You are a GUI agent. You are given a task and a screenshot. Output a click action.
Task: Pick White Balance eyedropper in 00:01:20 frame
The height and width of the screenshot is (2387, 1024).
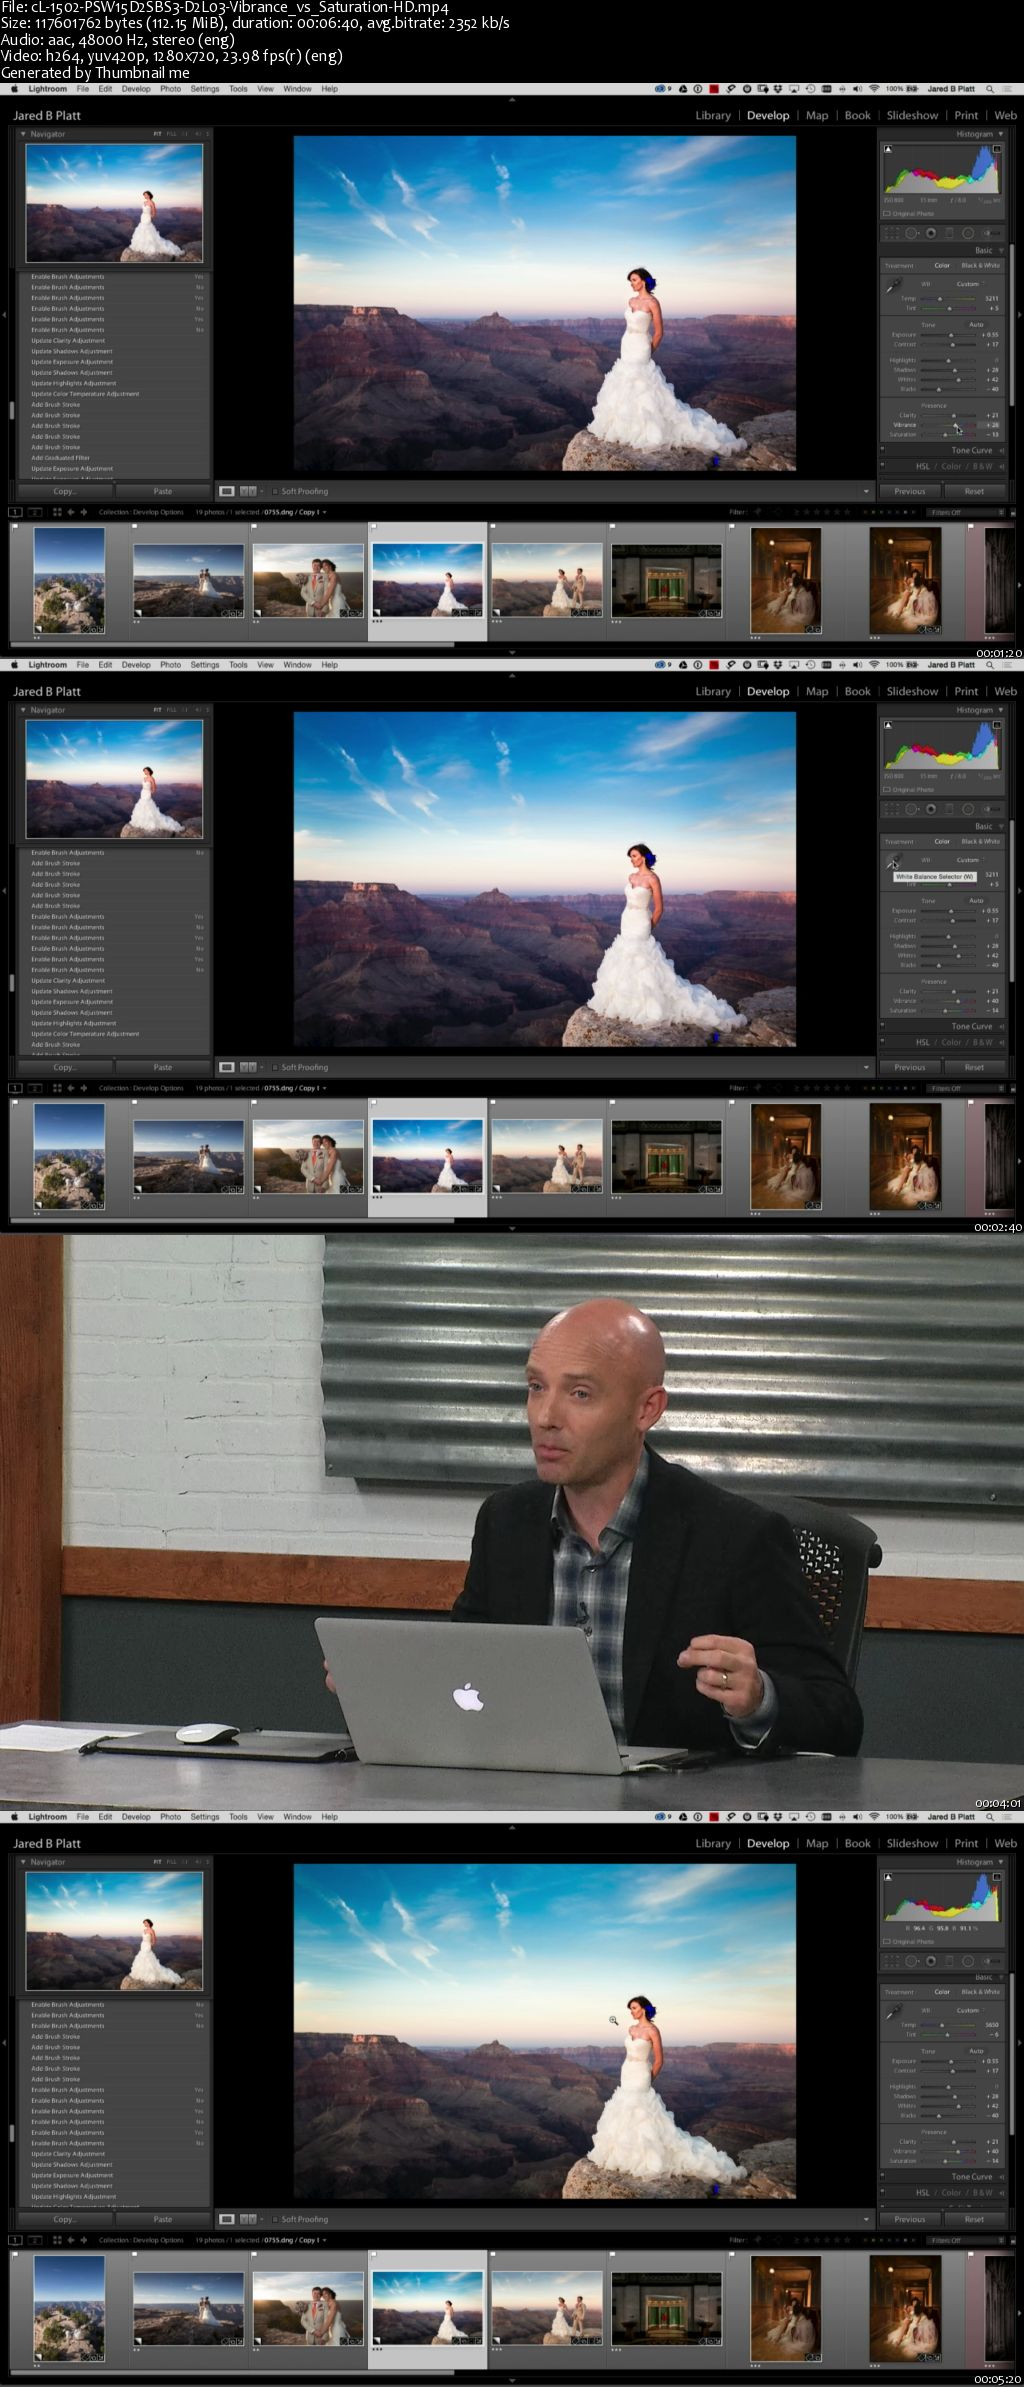[x=893, y=285]
